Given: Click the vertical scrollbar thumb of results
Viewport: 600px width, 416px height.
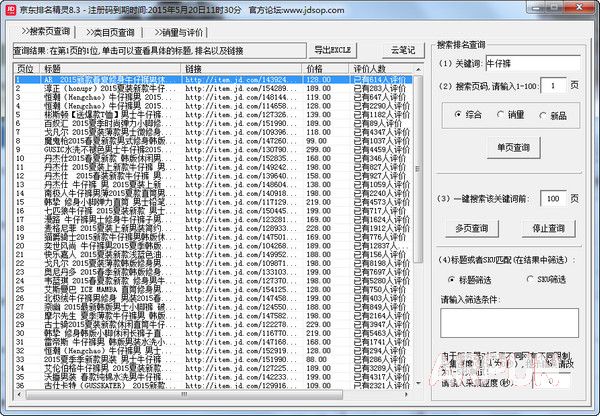Looking at the screenshot, I should point(418,169).
